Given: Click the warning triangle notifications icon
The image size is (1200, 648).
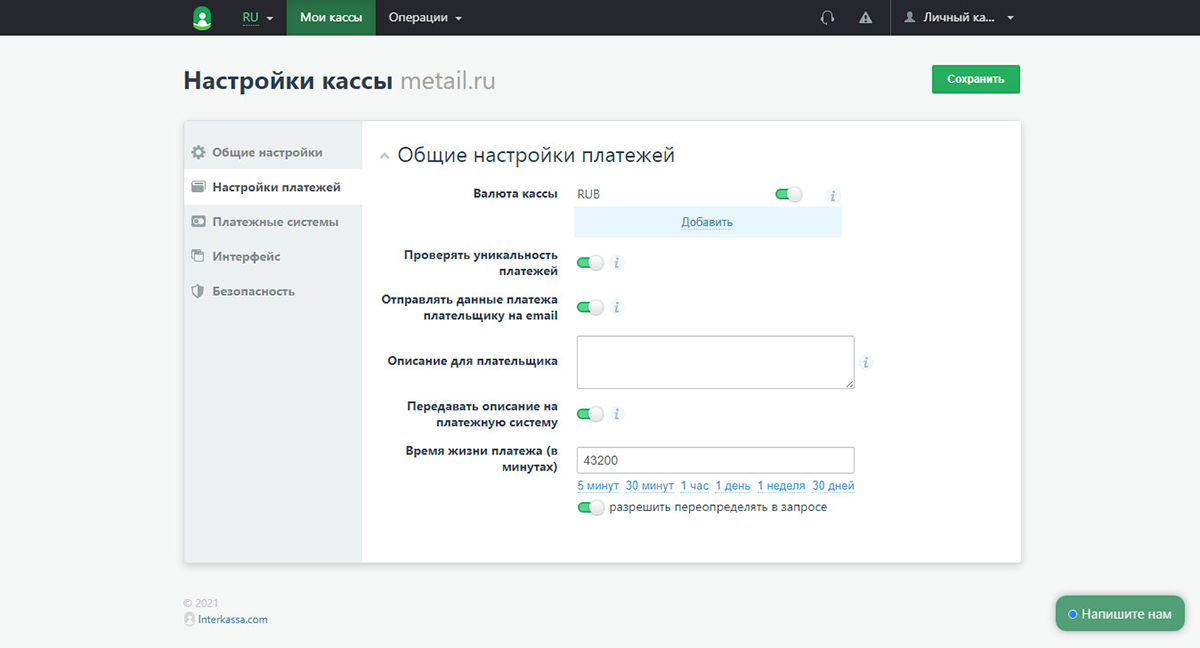Looking at the screenshot, I should click(x=866, y=18).
